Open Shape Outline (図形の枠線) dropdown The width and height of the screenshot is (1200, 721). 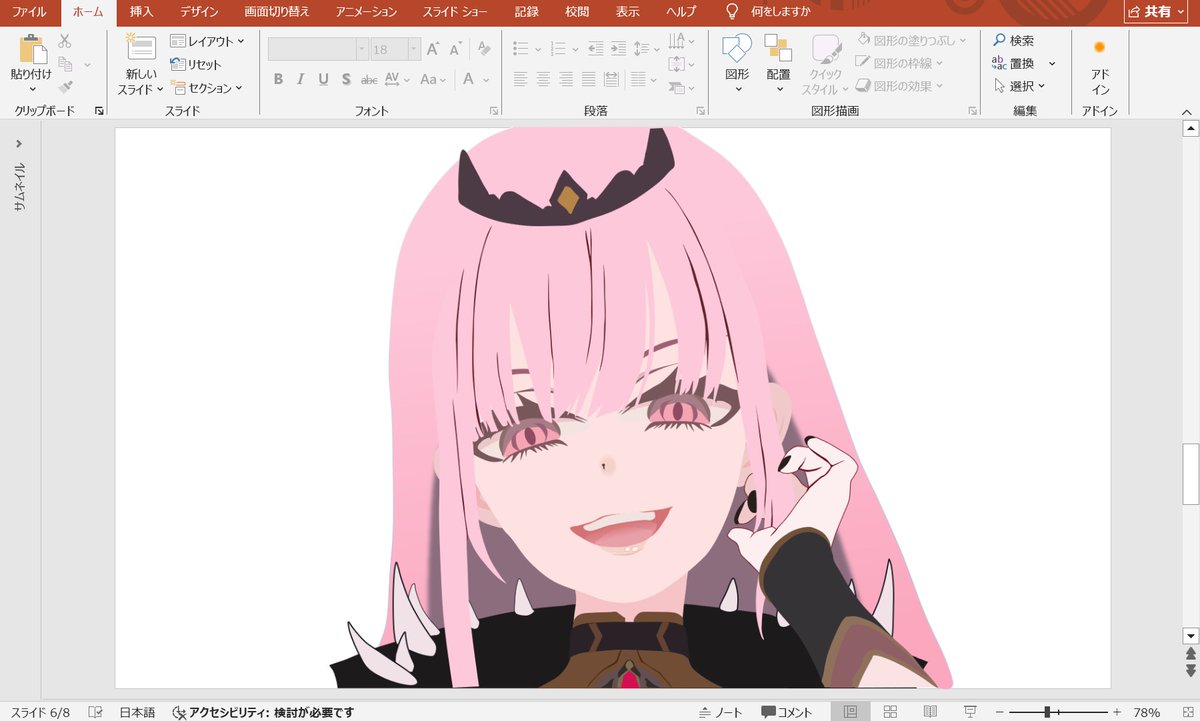tap(900, 64)
